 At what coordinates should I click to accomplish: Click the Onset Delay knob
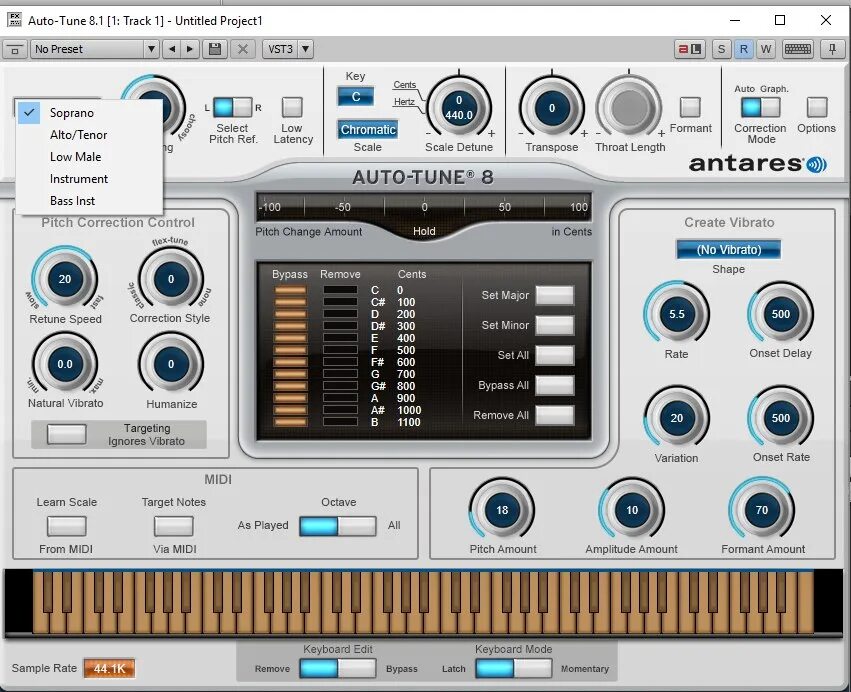tap(780, 314)
